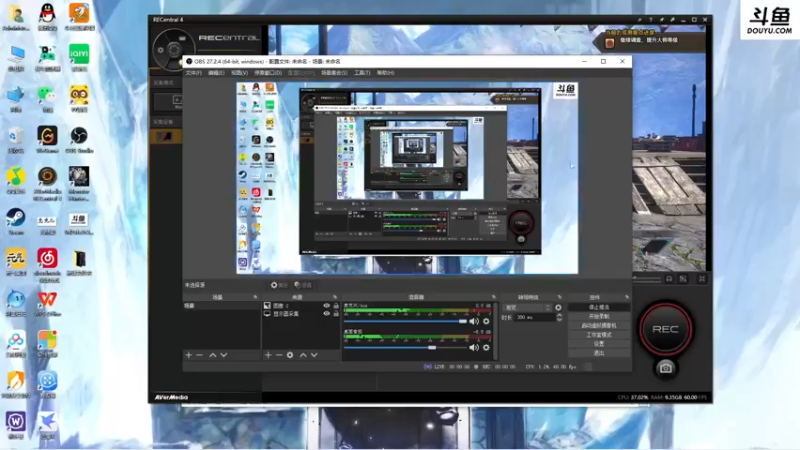Open Settings from the OBS controls panel
Image resolution: width=800 pixels, height=450 pixels.
tap(599, 344)
